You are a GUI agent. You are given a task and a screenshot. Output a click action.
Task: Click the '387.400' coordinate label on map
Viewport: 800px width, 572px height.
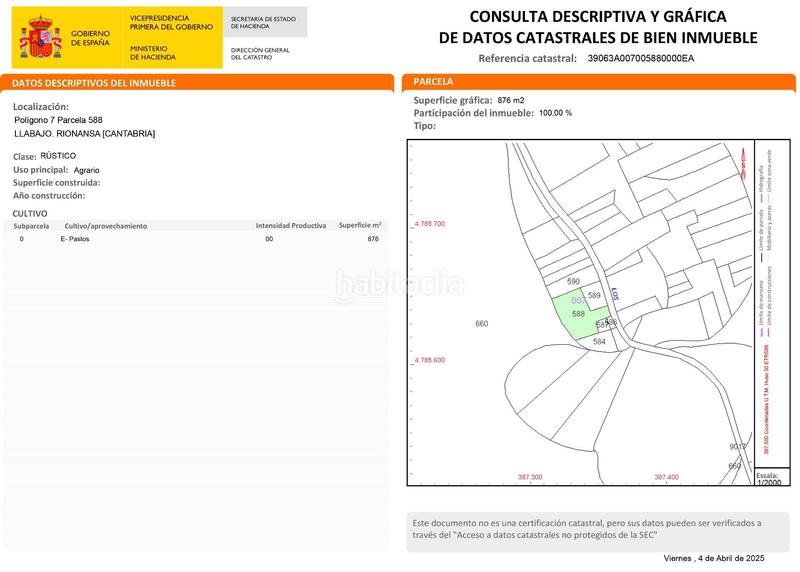(666, 477)
